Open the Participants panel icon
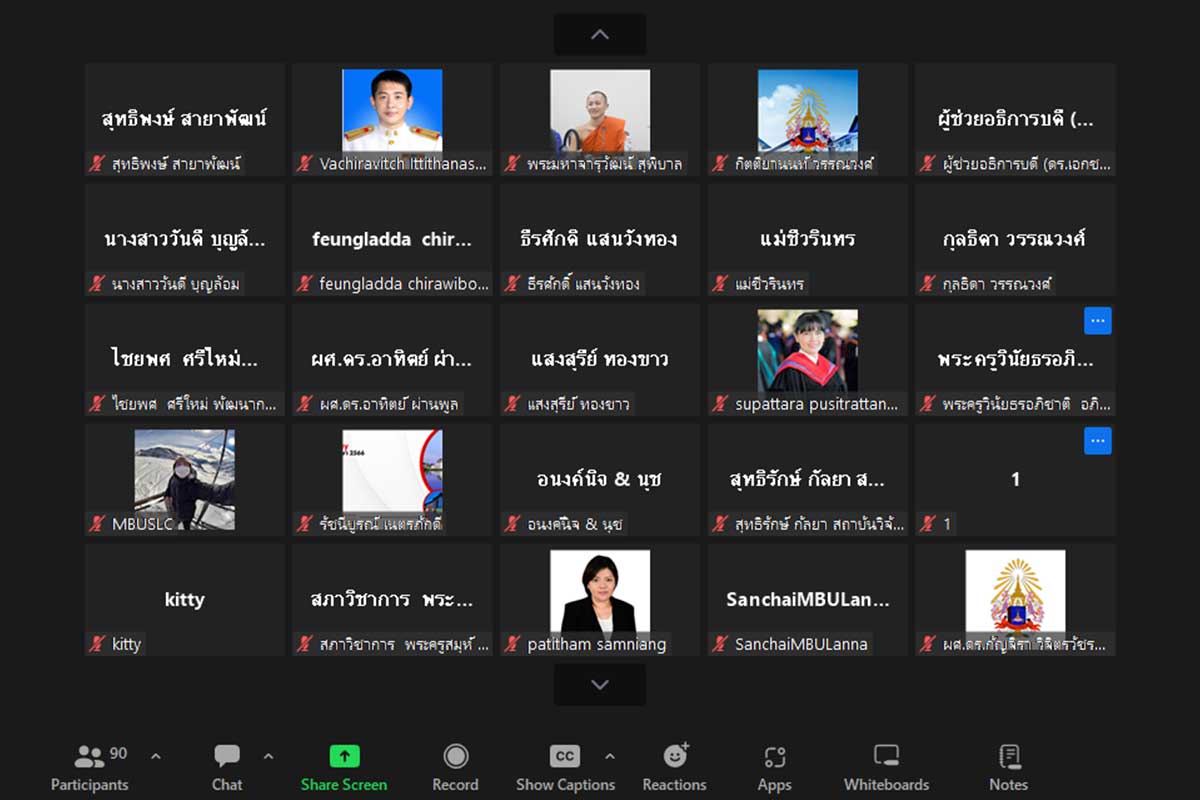This screenshot has width=1200, height=800. click(89, 756)
